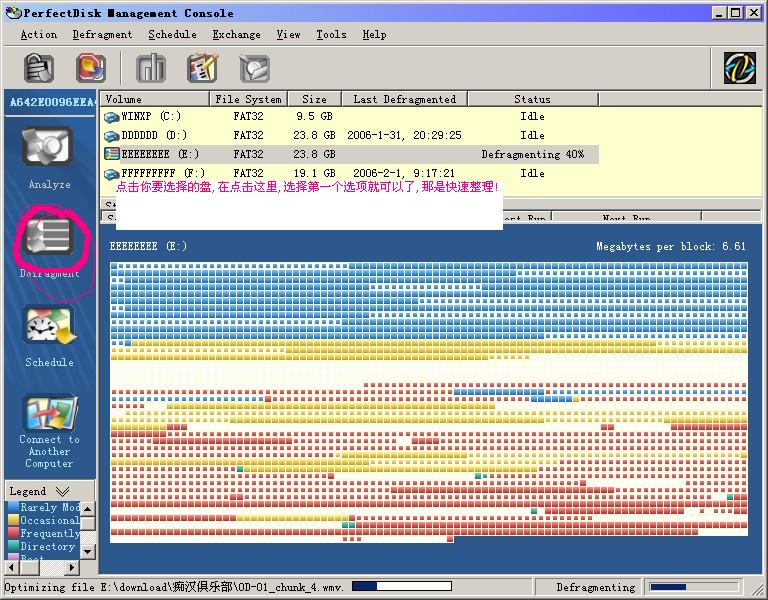Sort by Last Defragmented column header

[x=404, y=99]
